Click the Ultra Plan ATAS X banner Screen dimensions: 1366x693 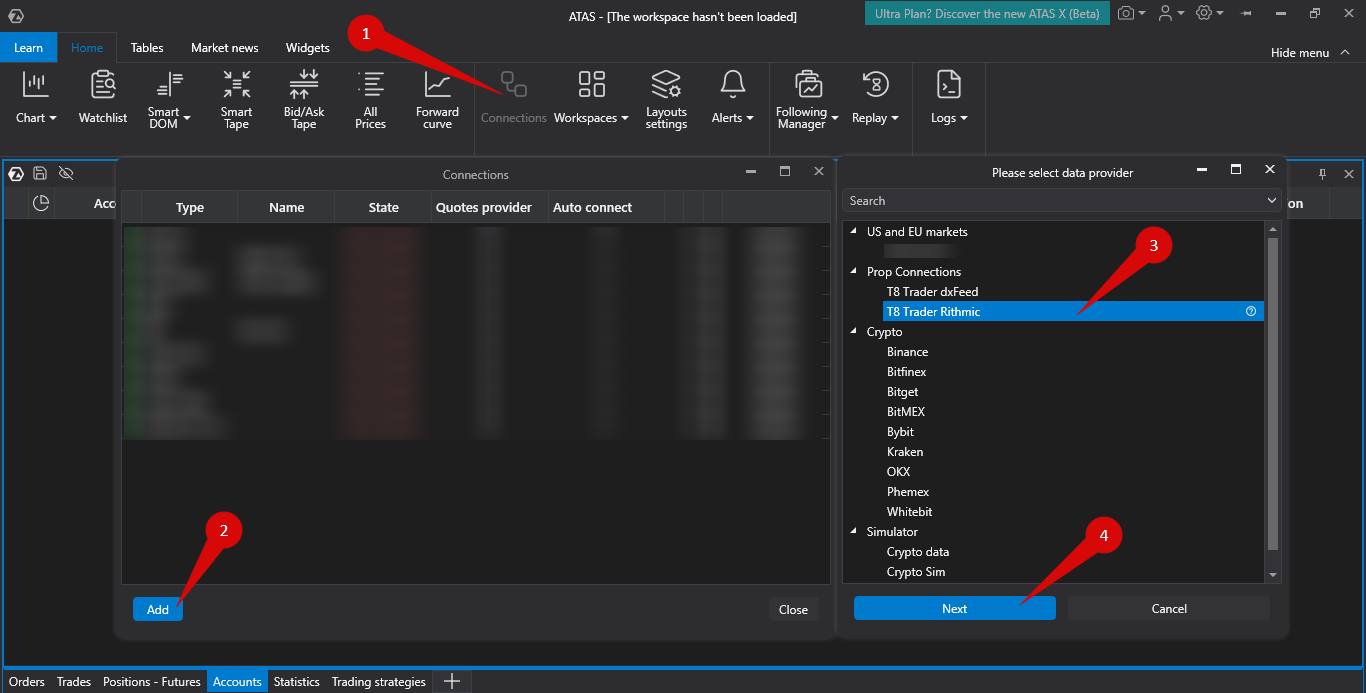pos(987,13)
